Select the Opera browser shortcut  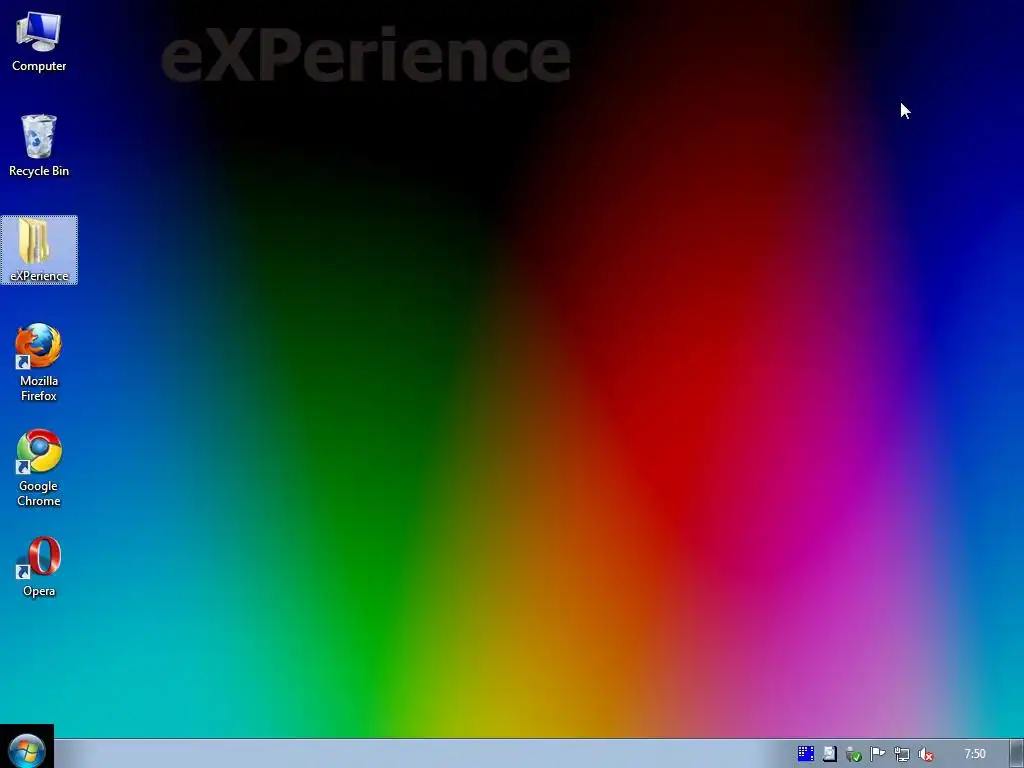(x=39, y=567)
